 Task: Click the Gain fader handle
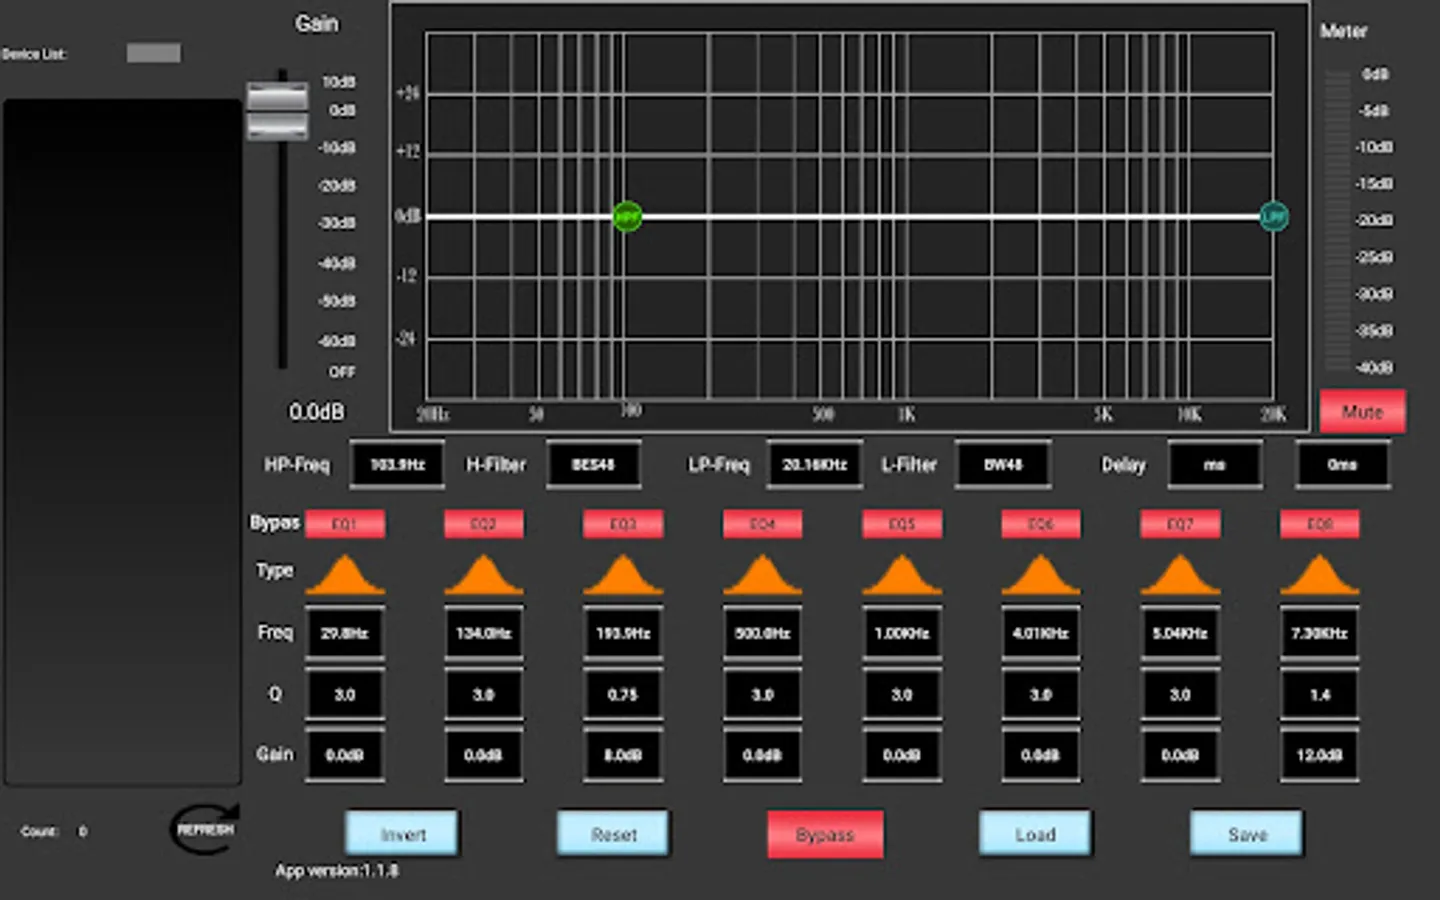(x=277, y=111)
